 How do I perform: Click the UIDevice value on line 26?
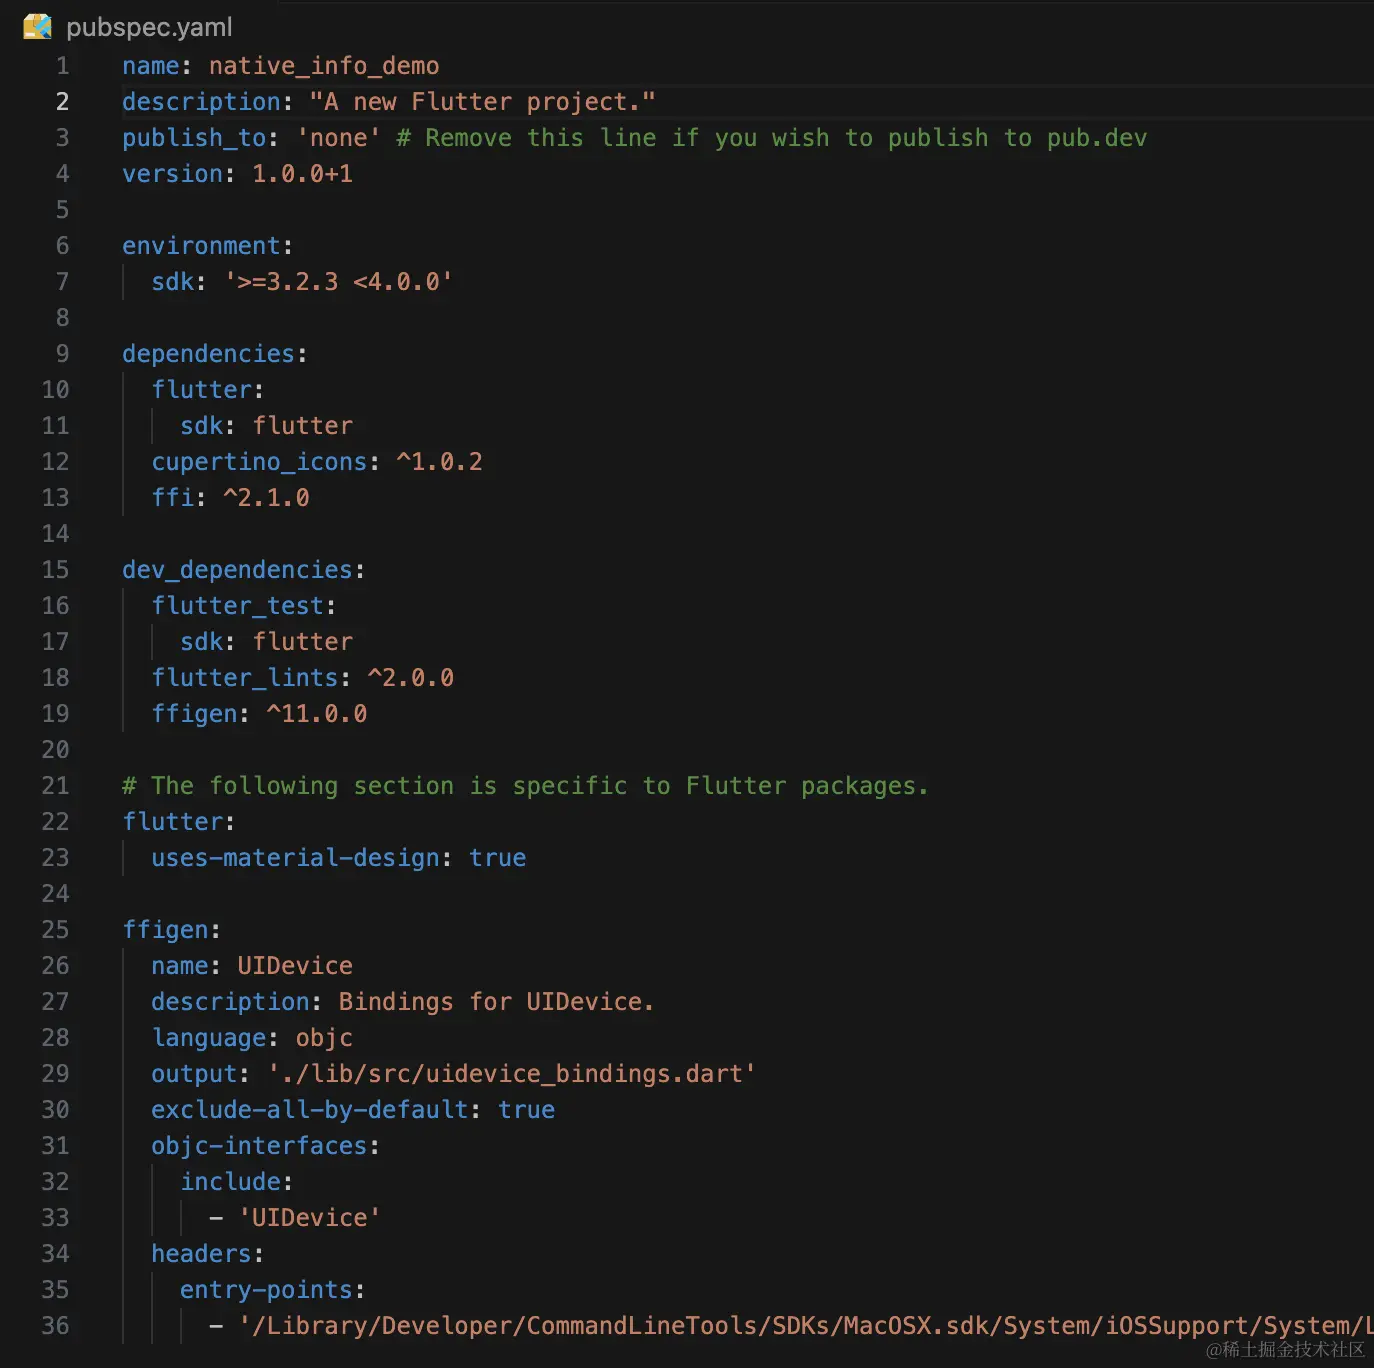[x=295, y=966]
